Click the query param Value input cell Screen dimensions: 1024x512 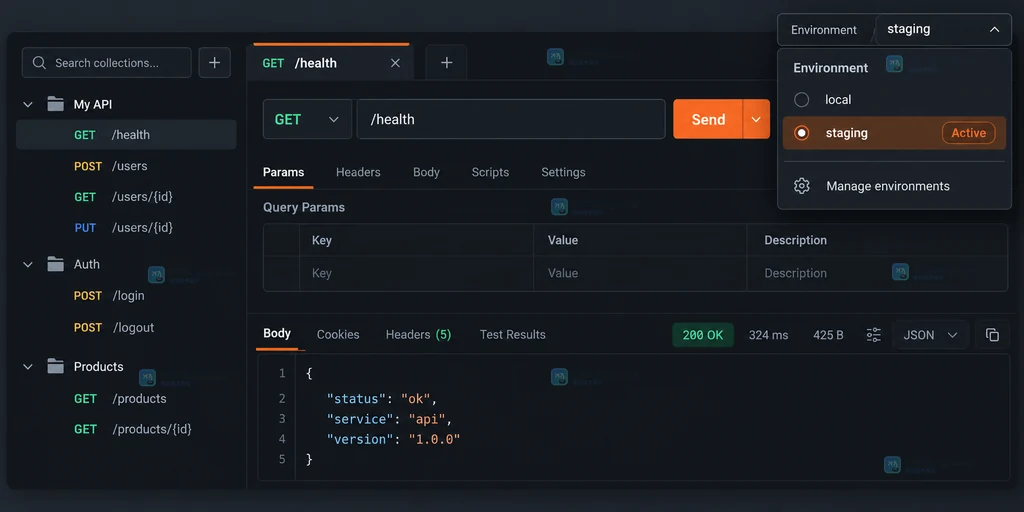tap(640, 273)
